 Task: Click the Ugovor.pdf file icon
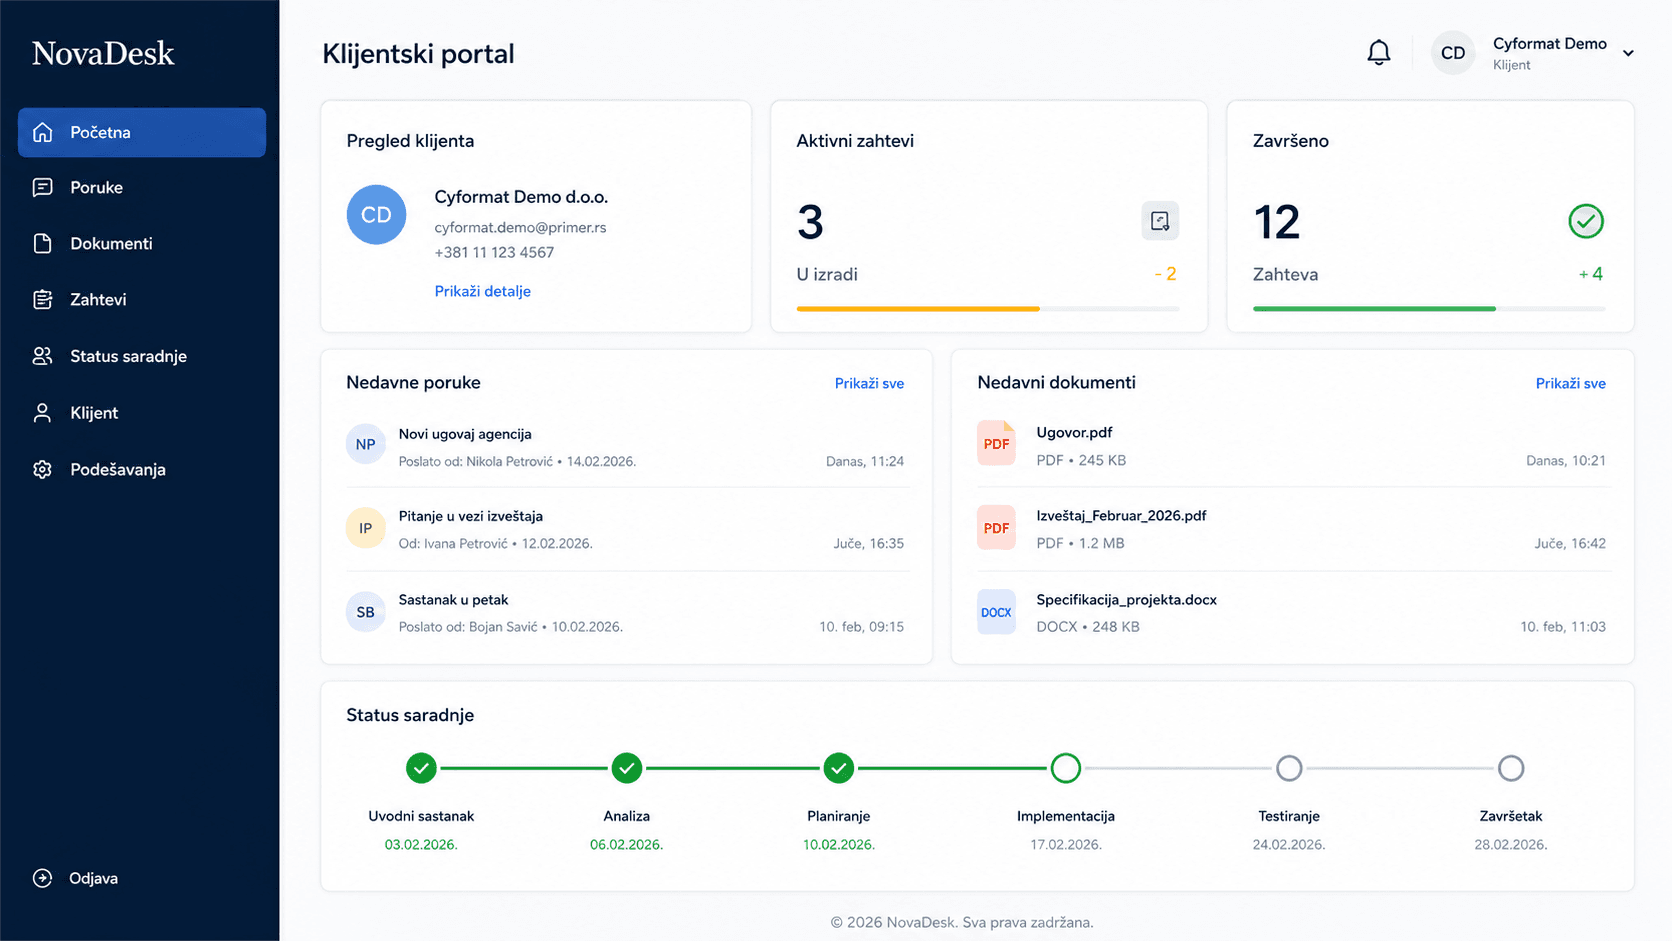click(996, 444)
